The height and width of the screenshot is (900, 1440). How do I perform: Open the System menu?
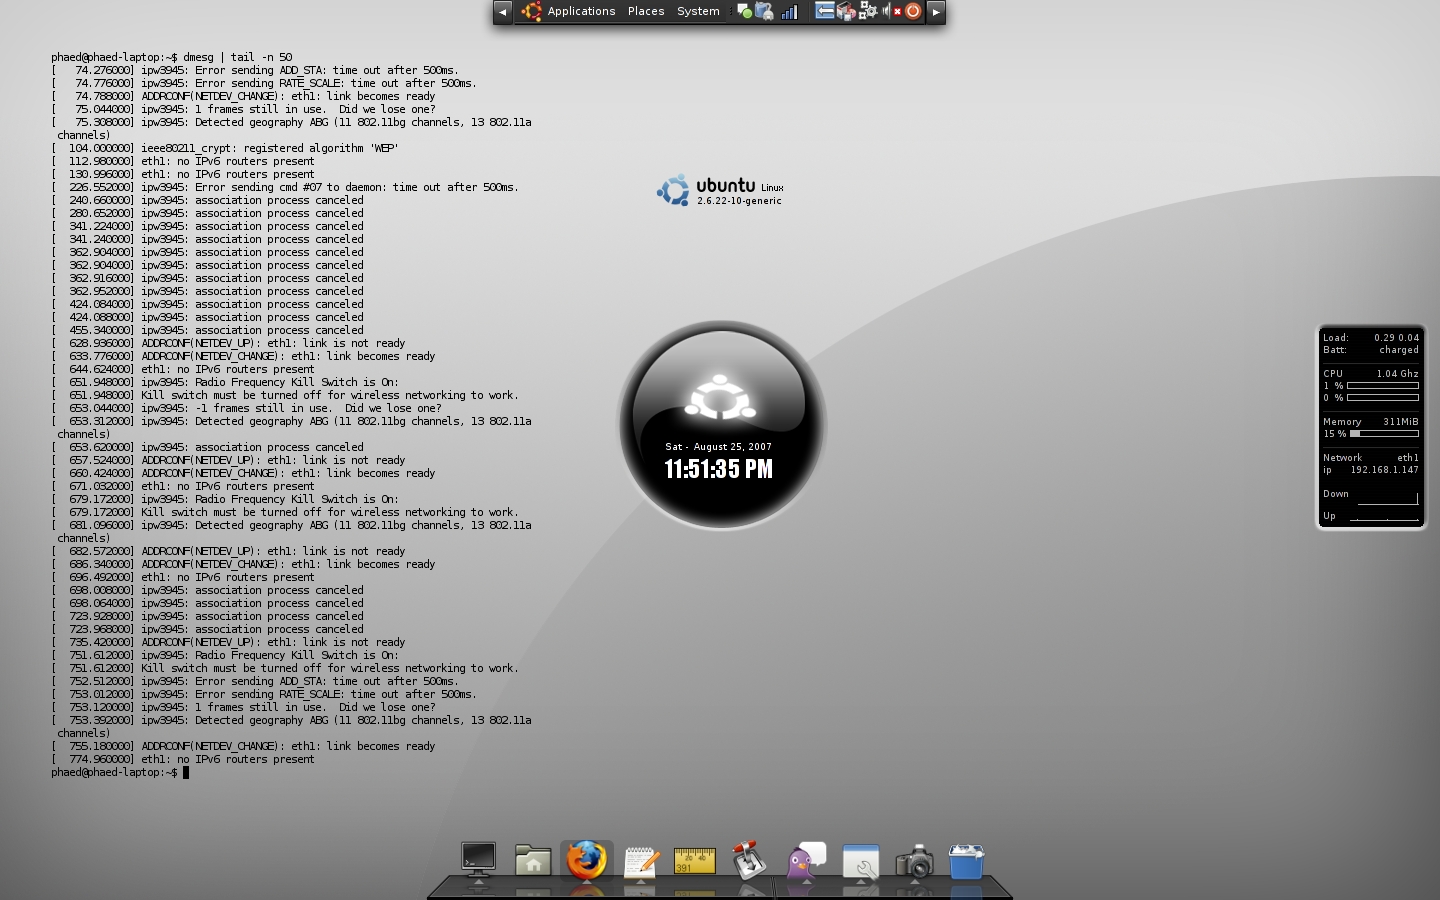click(x=697, y=11)
